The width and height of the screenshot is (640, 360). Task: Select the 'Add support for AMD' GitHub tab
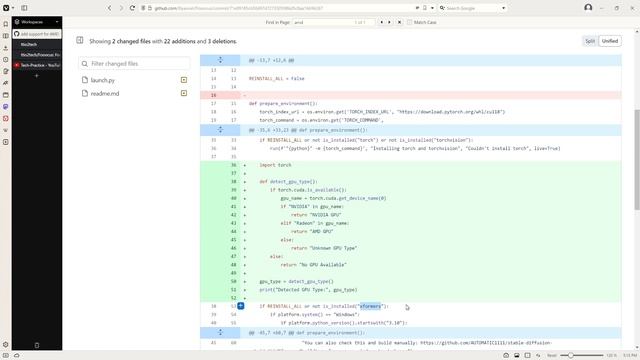37,34
